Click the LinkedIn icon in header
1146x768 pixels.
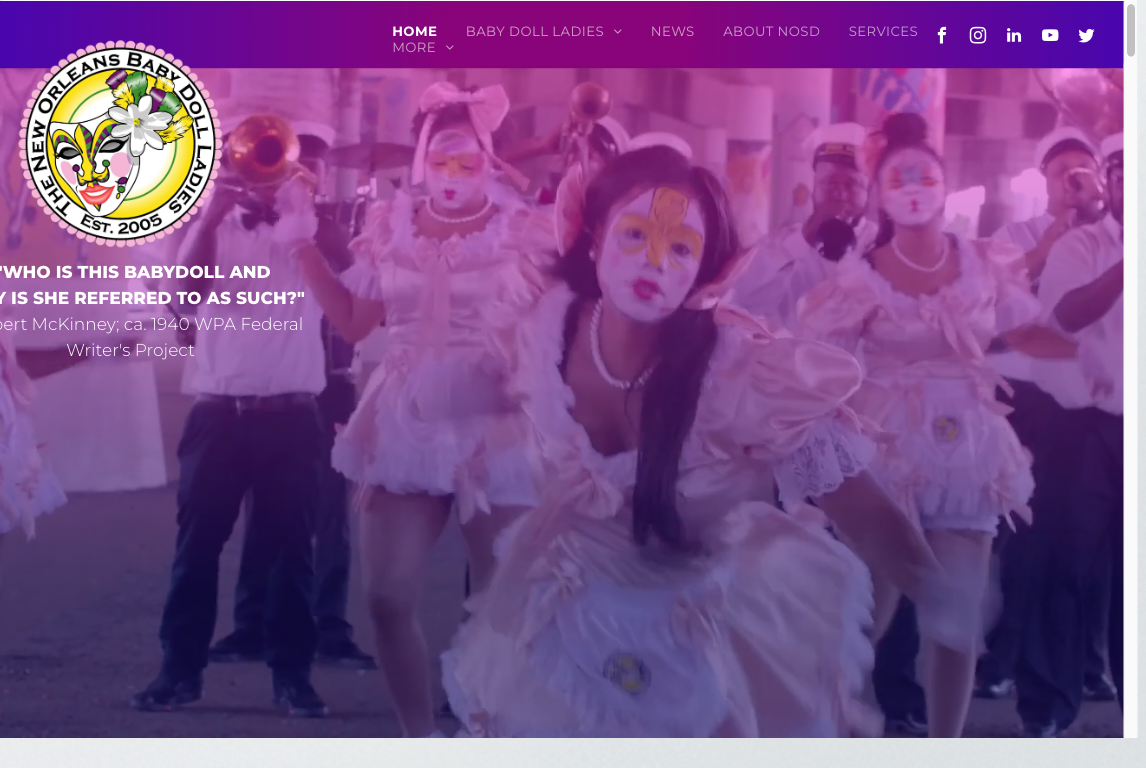pyautogui.click(x=1014, y=36)
